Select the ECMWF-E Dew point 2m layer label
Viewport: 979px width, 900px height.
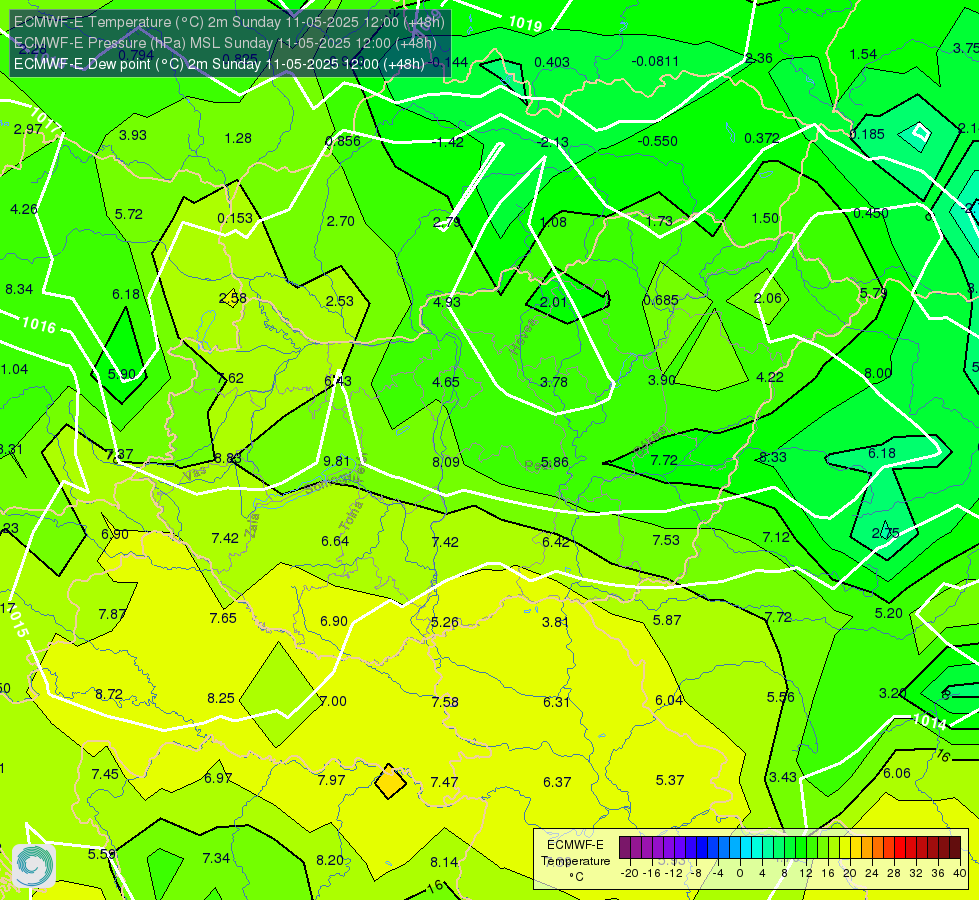[219, 64]
